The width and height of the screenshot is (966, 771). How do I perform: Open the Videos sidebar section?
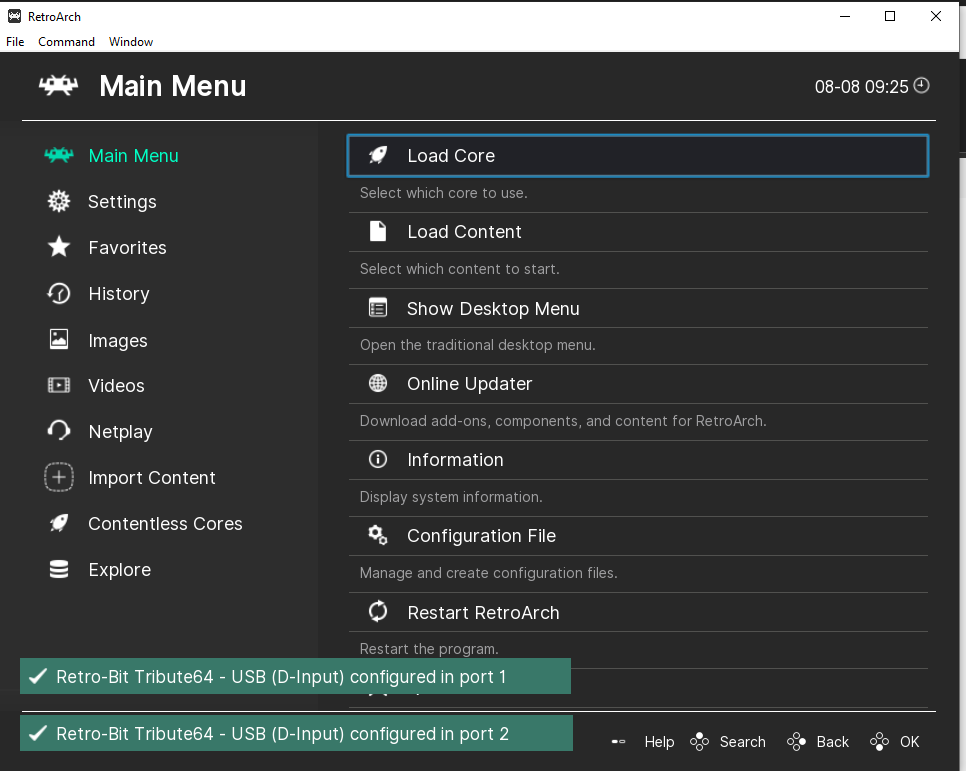116,385
